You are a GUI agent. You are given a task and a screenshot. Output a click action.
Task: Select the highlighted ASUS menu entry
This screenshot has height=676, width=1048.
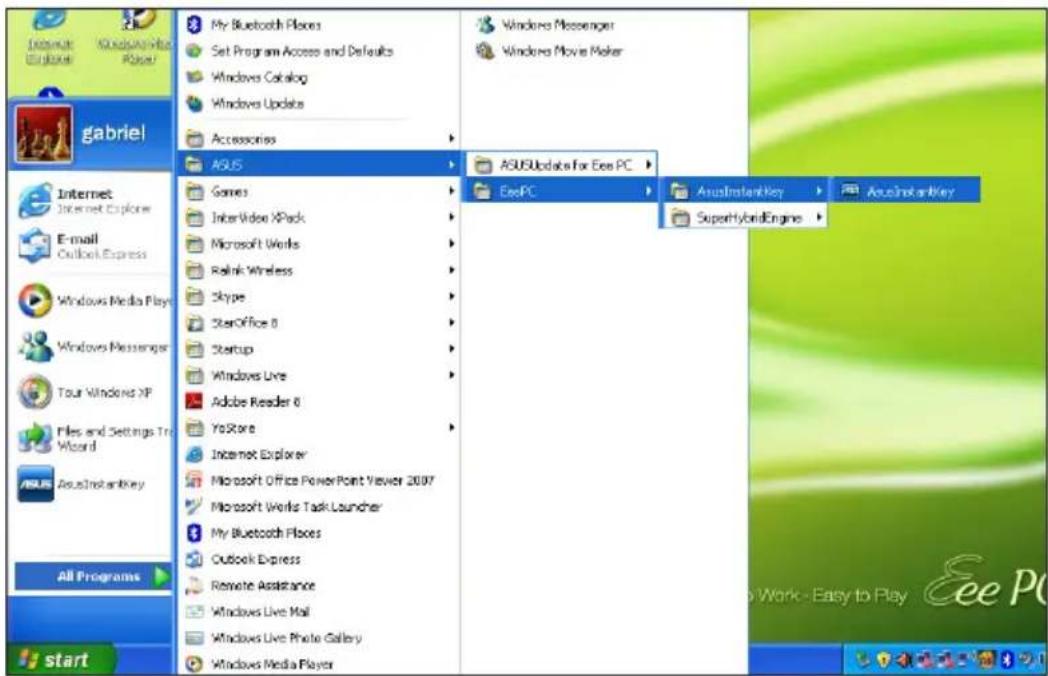[319, 164]
